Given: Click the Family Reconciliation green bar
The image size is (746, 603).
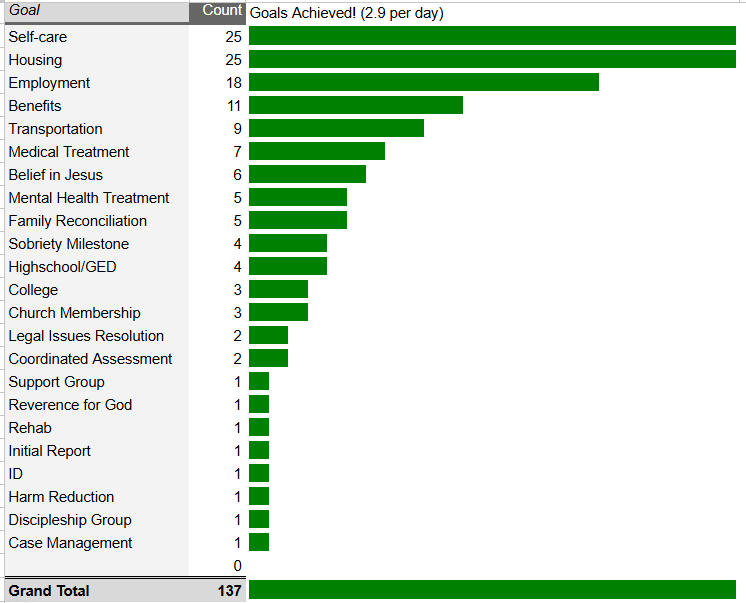Looking at the screenshot, I should 298,220.
